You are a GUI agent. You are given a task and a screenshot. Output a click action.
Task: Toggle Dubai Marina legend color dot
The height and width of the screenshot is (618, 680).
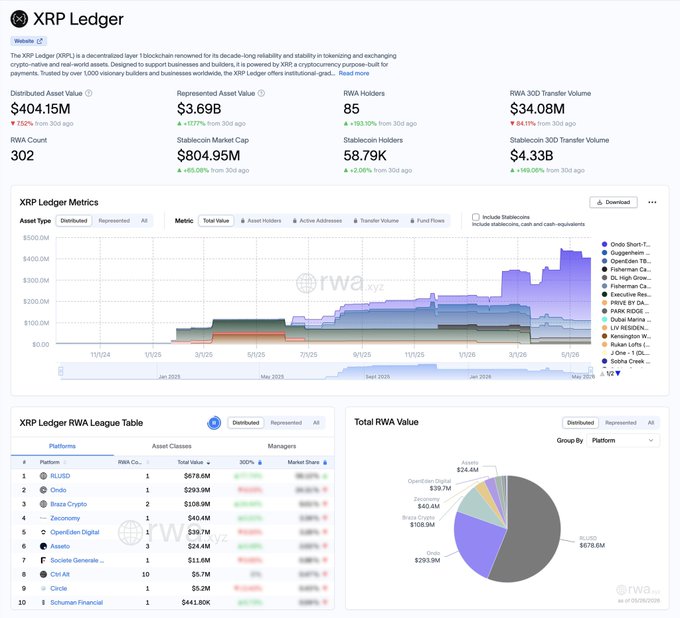click(x=605, y=320)
